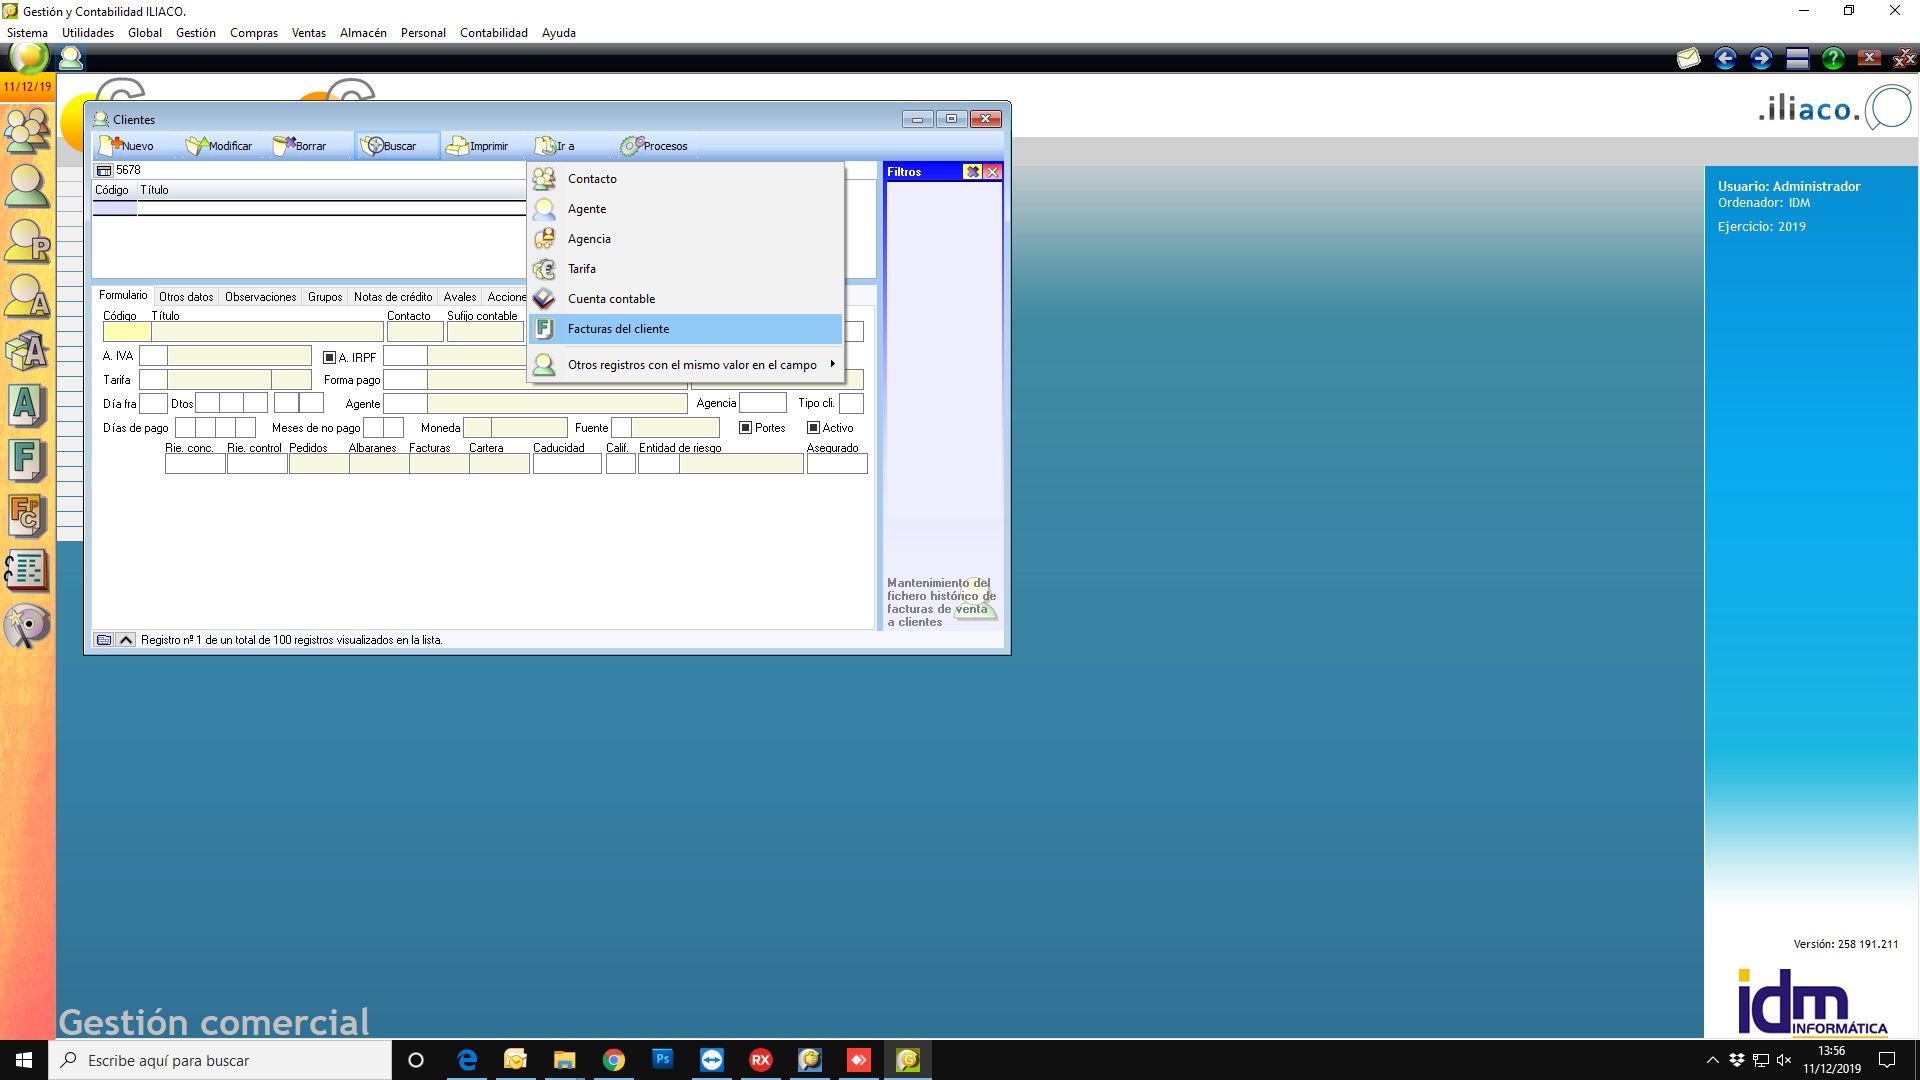Open the F document invoices sidebar icon

[x=27, y=461]
